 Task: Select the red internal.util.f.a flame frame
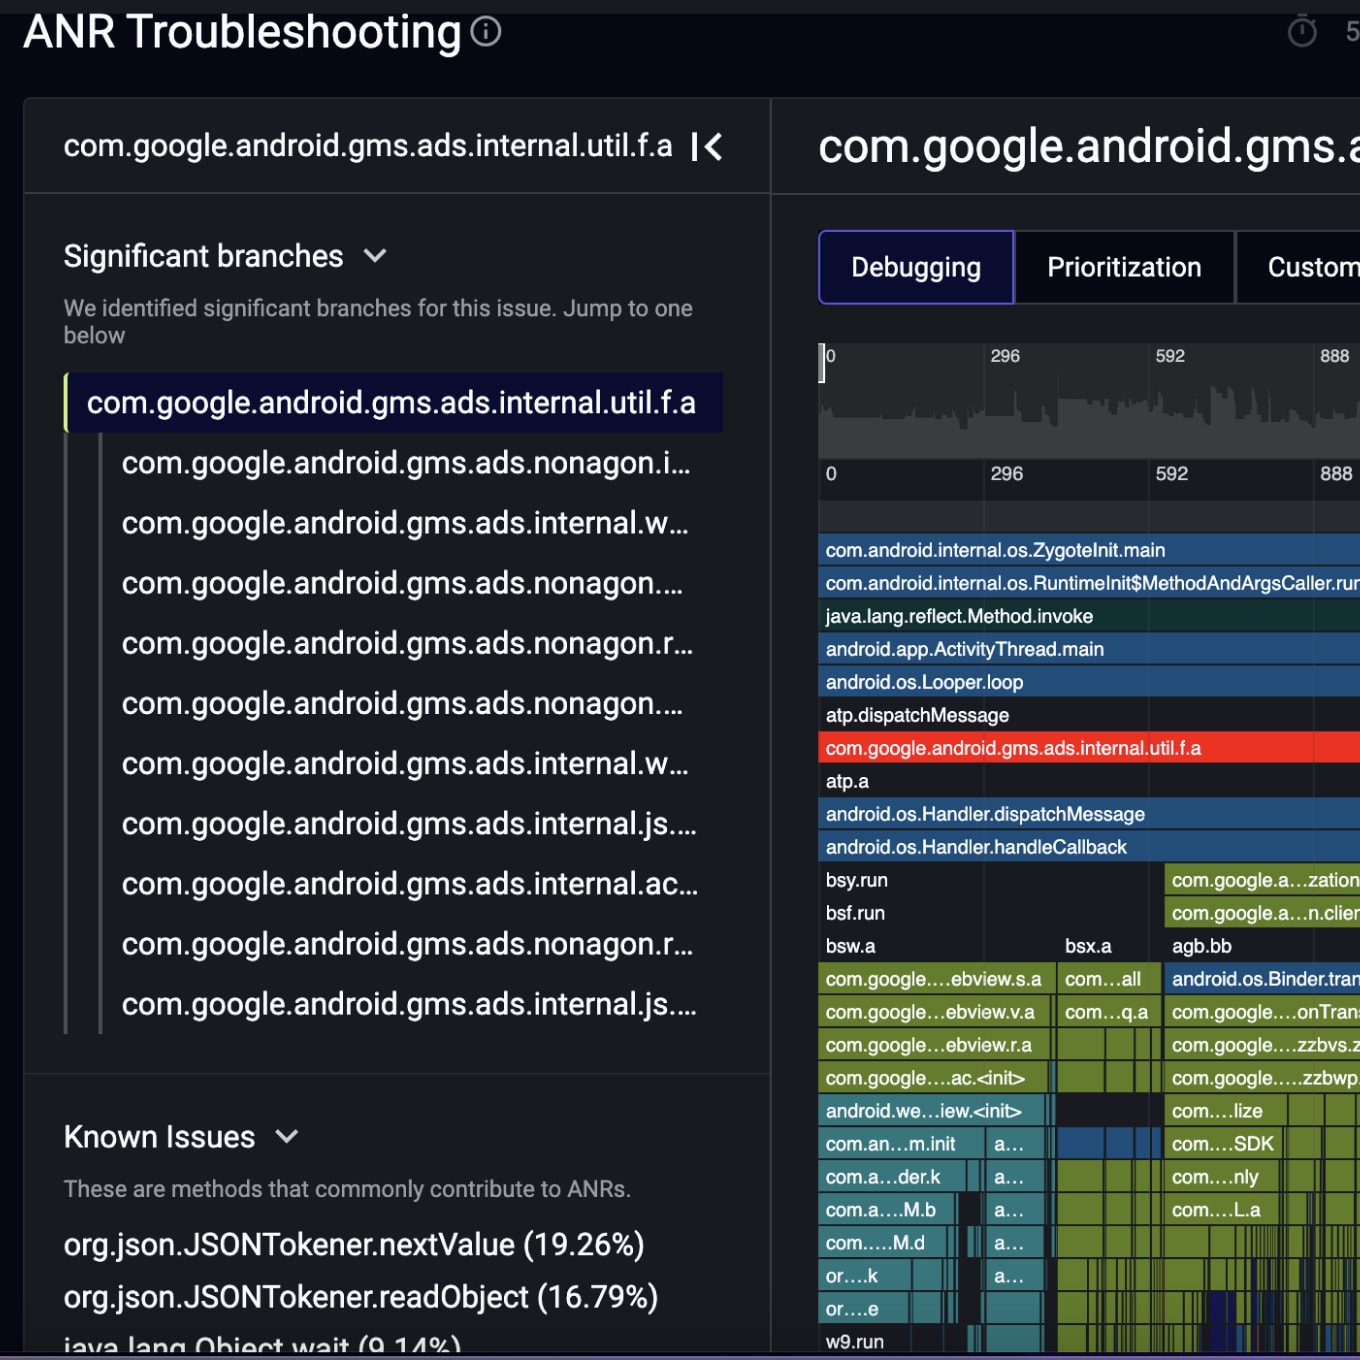tap(1012, 748)
